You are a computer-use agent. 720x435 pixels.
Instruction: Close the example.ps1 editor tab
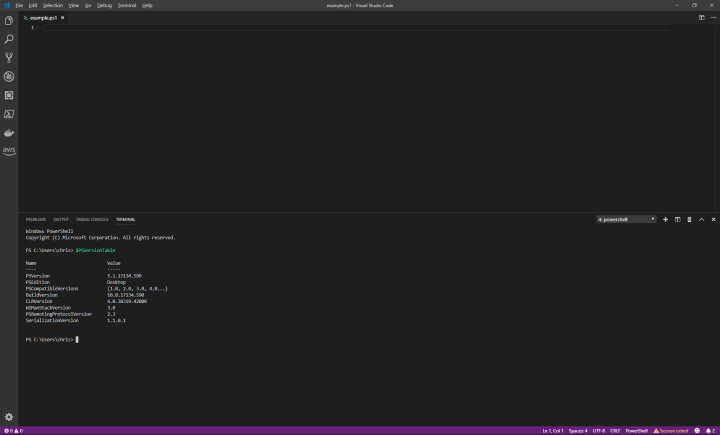(62, 18)
